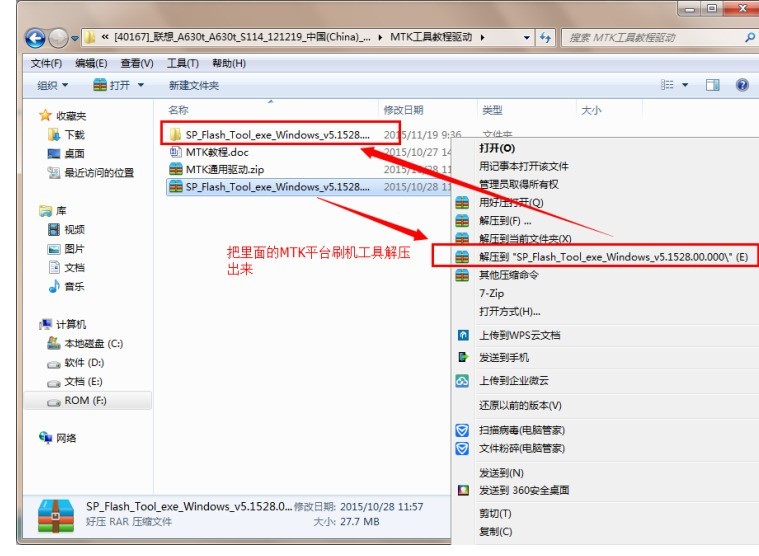Screen dimensions: 759x556
Task: Click the refresh button beside the address bar
Action: (x=546, y=37)
